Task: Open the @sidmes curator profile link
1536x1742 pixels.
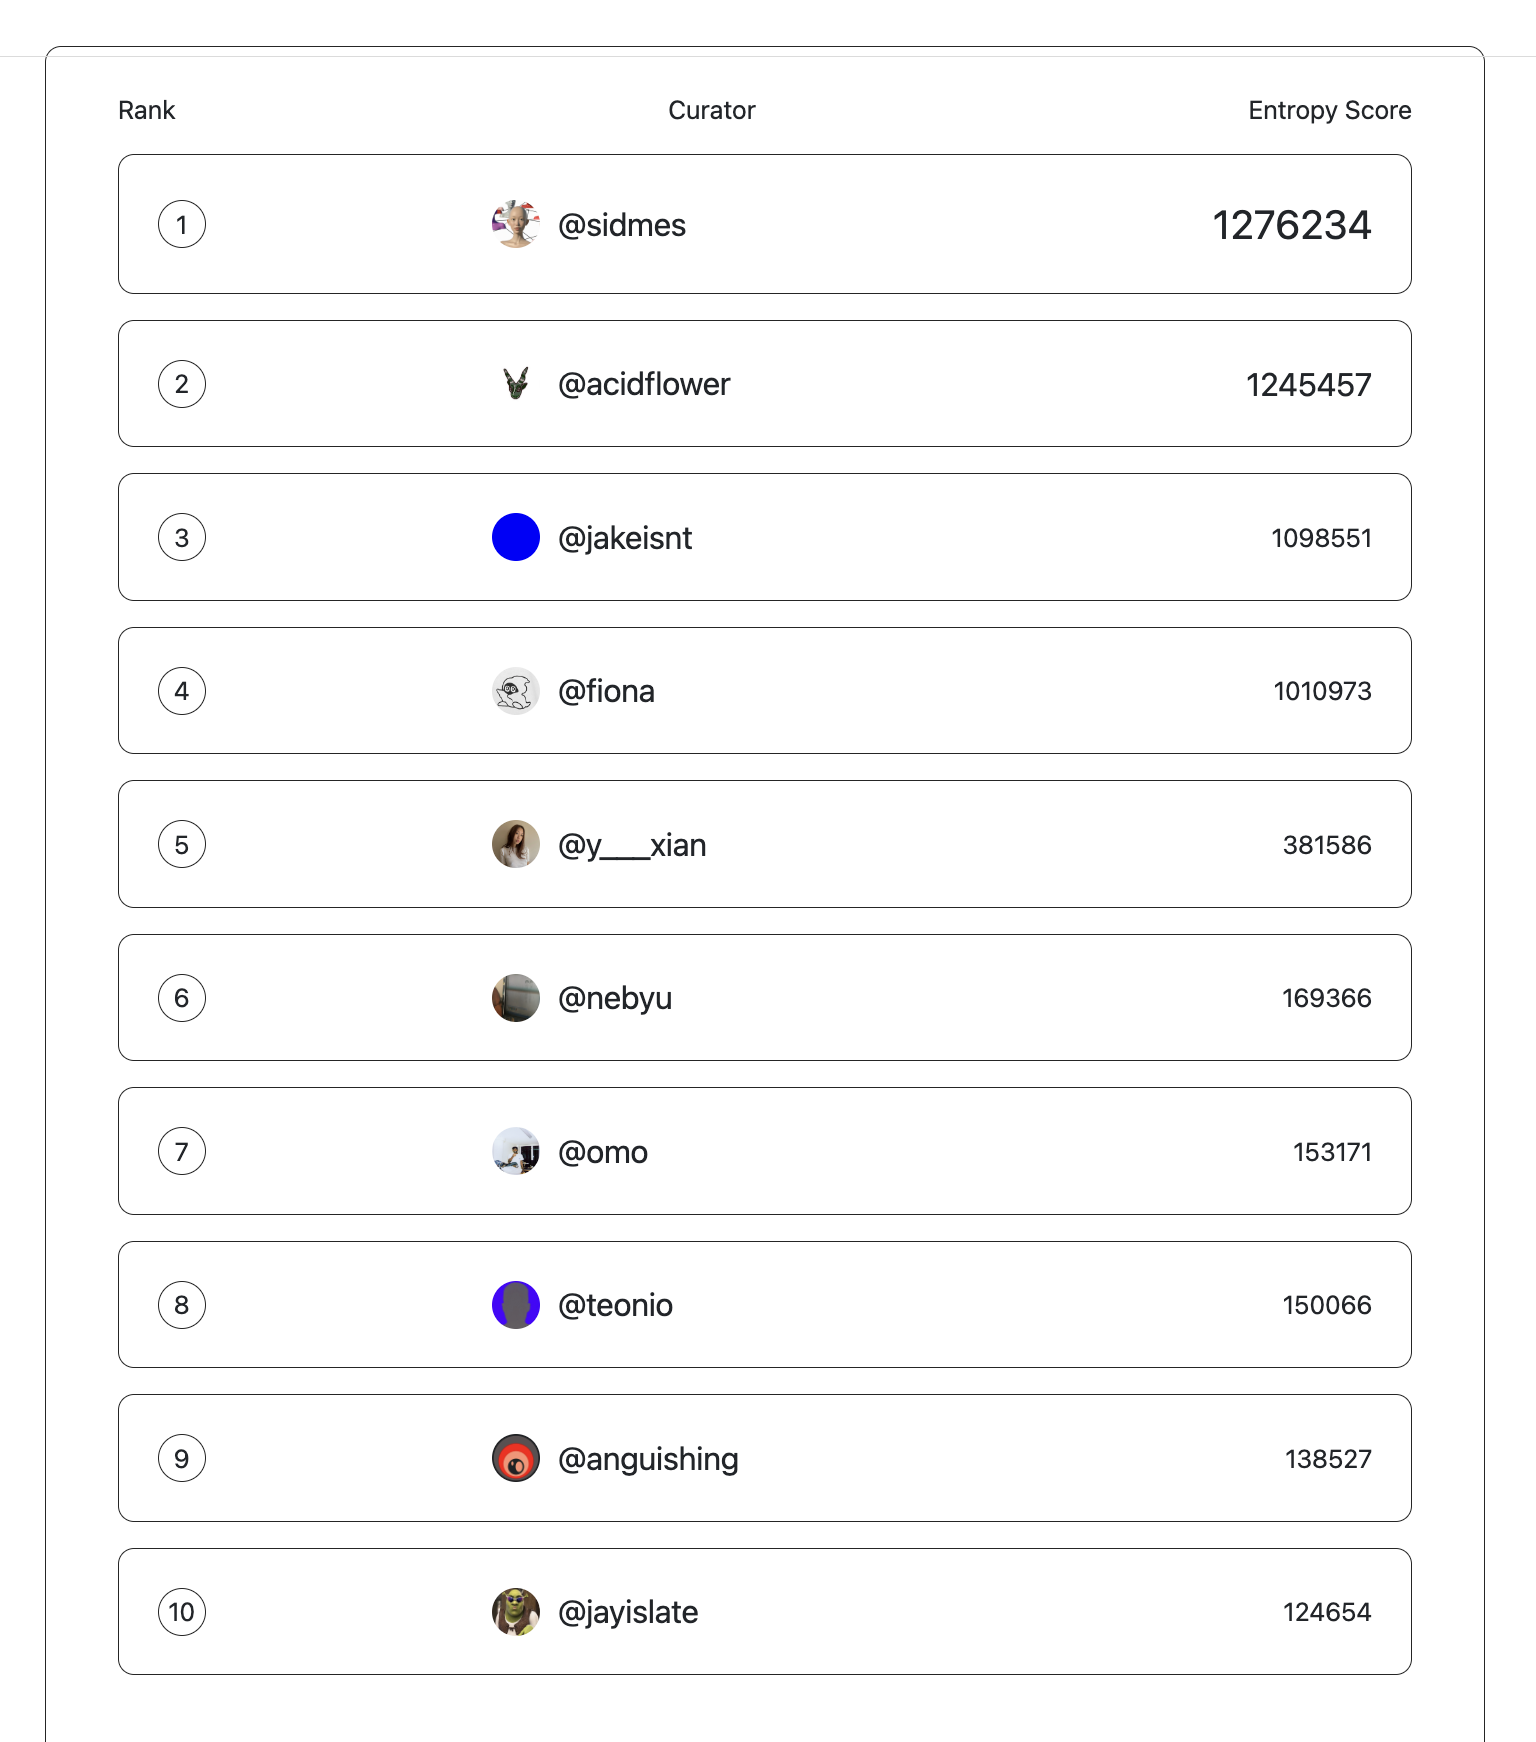Action: pyautogui.click(x=621, y=225)
